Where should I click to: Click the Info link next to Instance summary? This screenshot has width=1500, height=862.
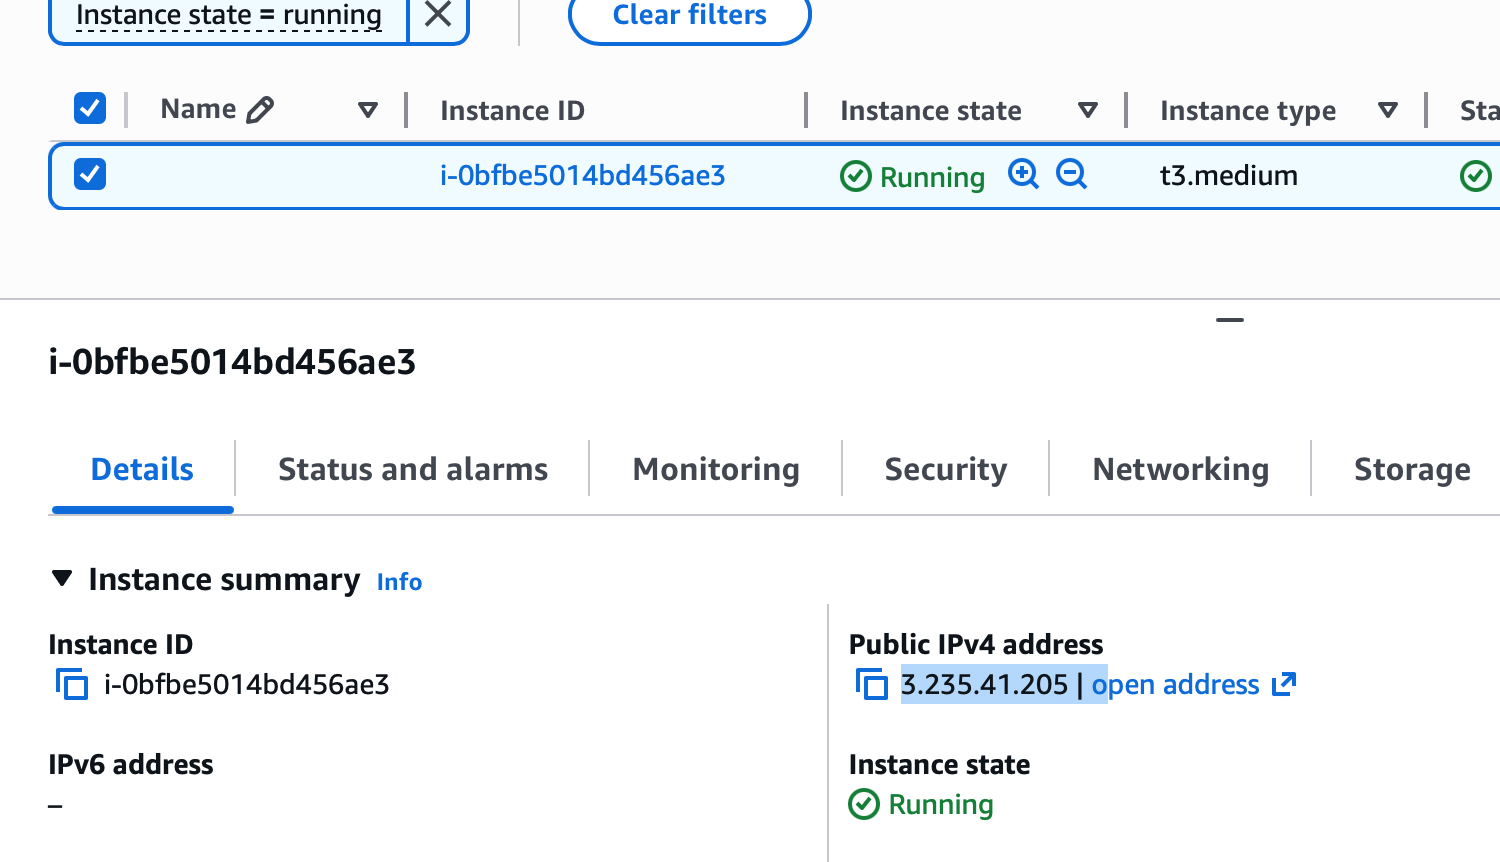399,581
